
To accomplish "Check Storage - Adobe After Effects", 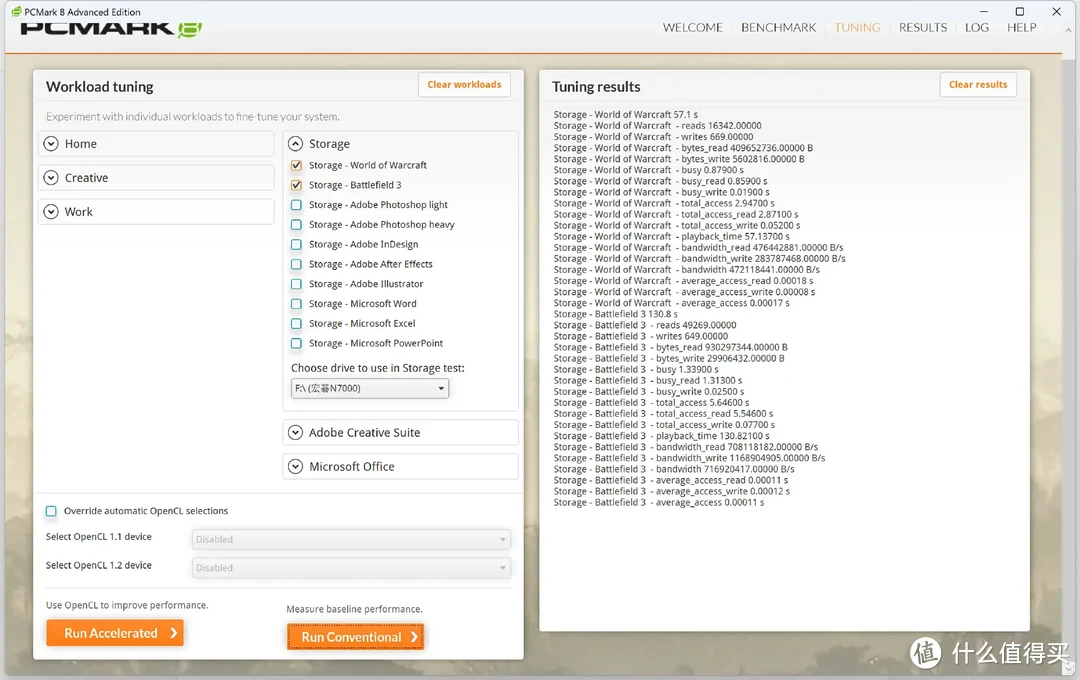I will (296, 264).
